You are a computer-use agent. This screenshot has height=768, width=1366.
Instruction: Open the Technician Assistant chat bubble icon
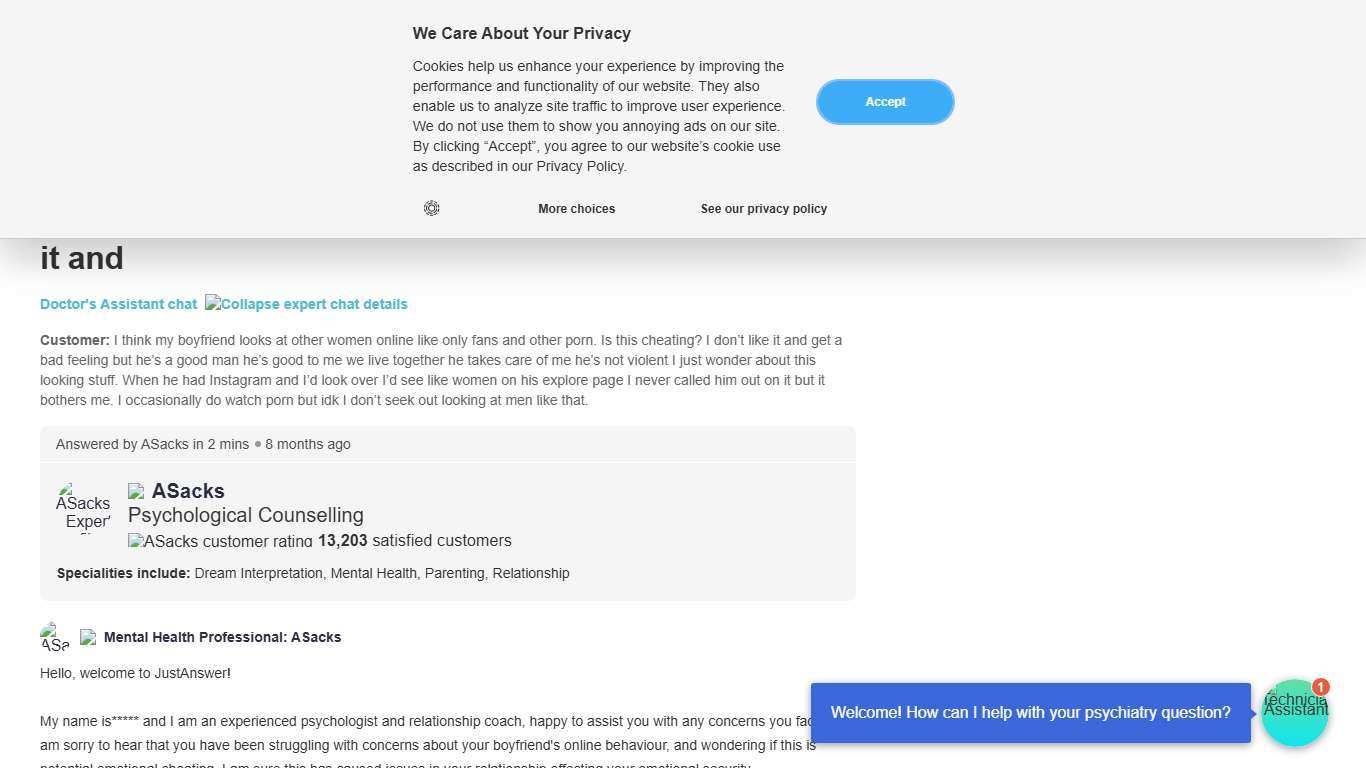(1295, 713)
